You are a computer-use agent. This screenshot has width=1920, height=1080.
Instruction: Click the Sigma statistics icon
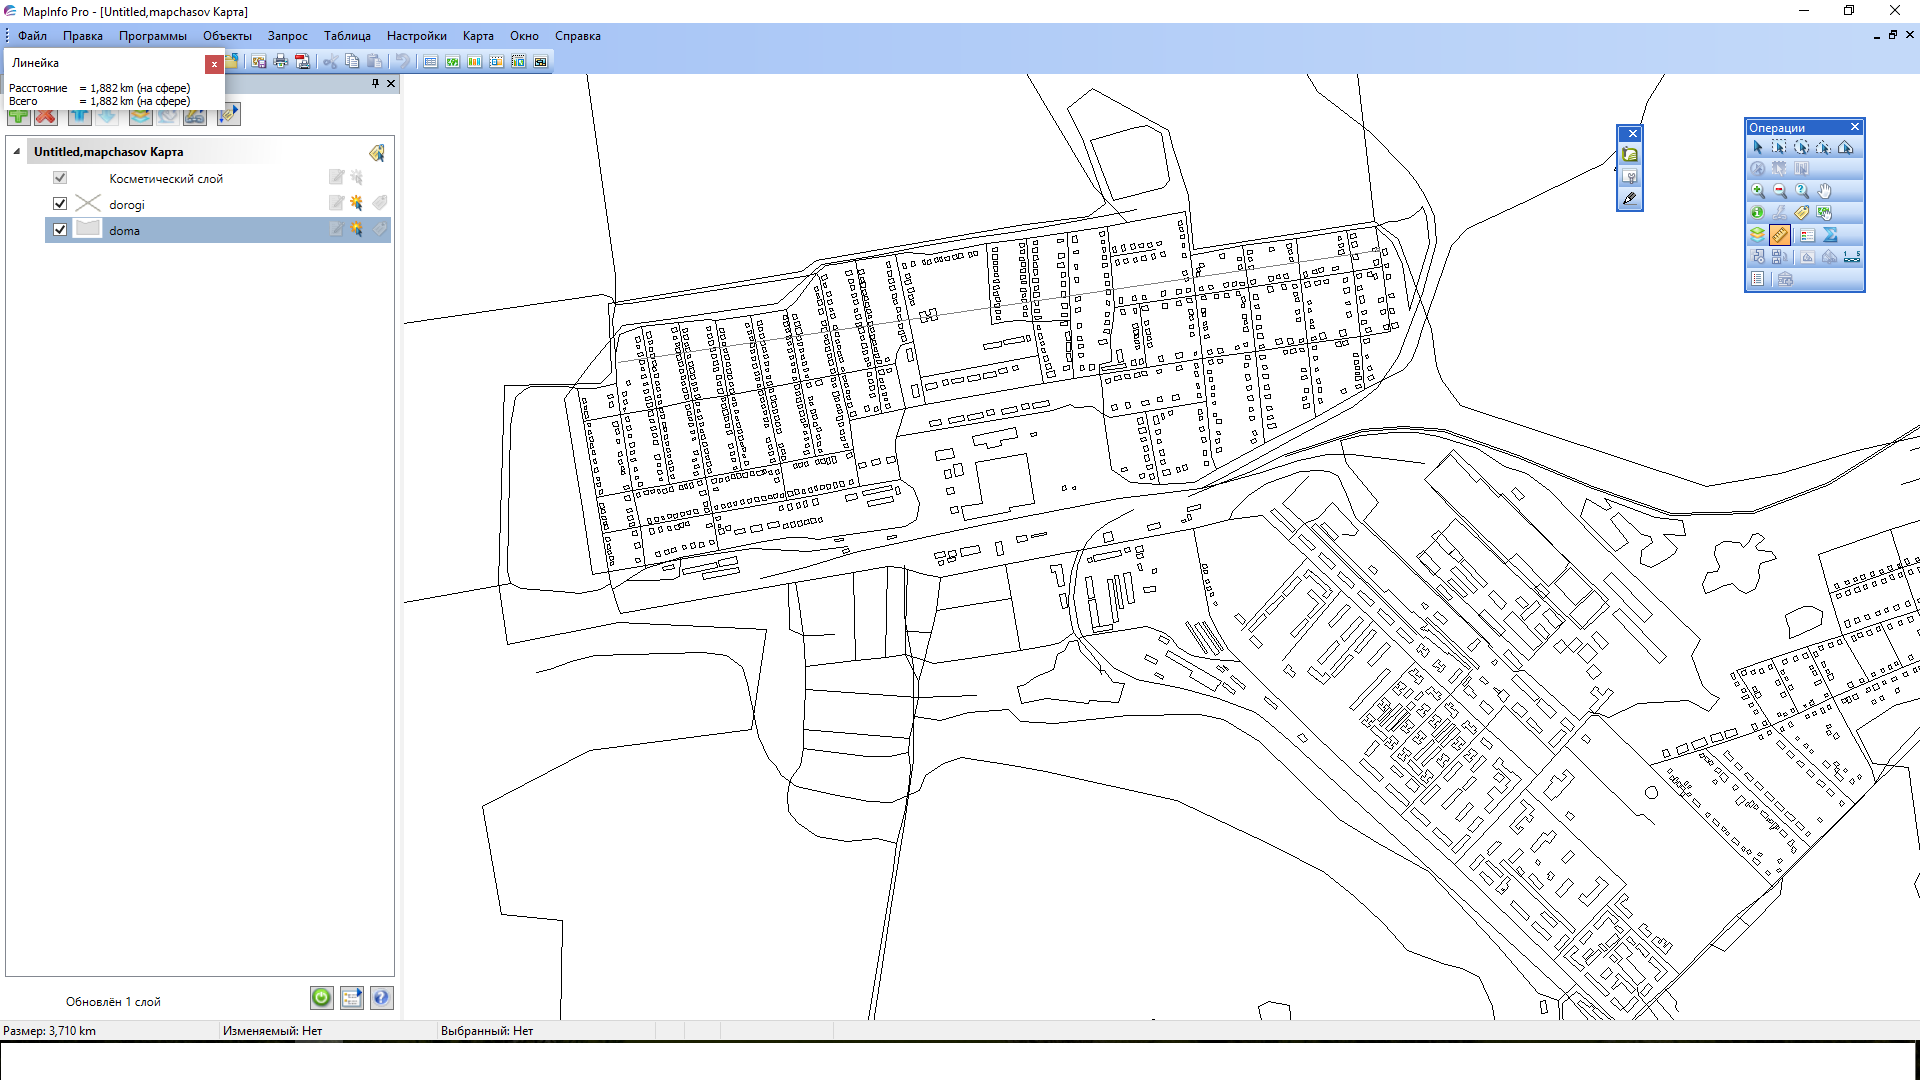pos(1830,235)
